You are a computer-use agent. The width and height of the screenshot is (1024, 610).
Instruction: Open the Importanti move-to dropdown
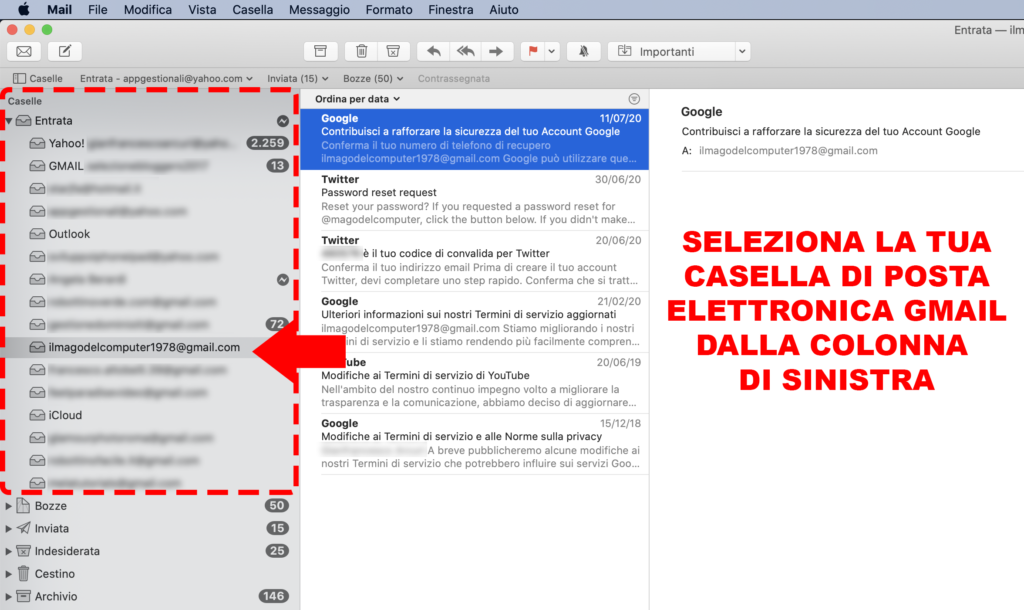coord(679,51)
